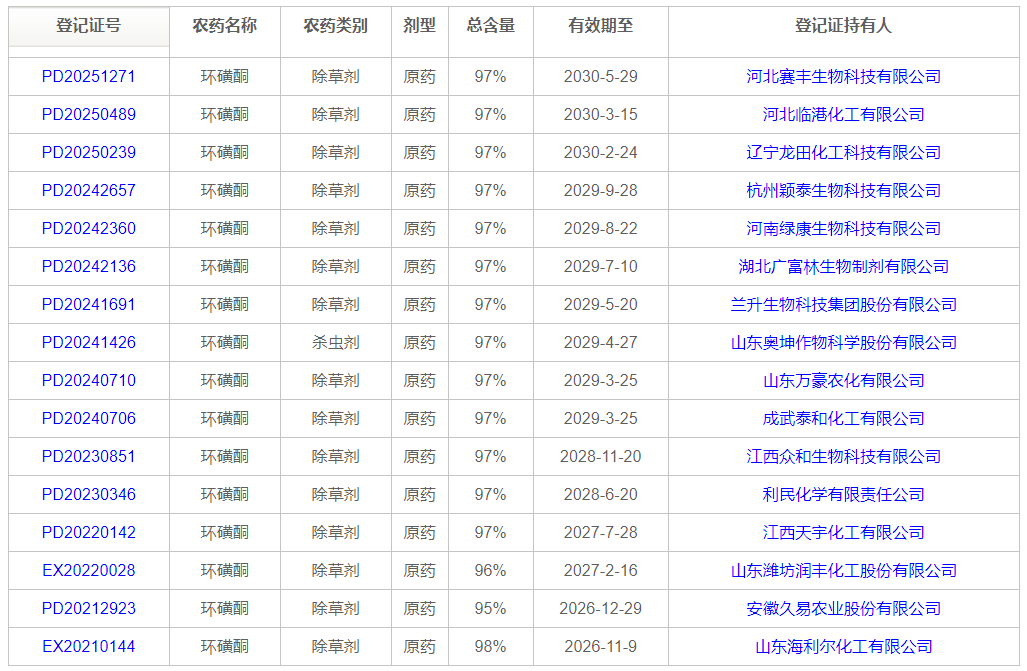Select expiry date 2027-2-16
Image resolution: width=1027 pixels, height=671 pixels.
[601, 571]
